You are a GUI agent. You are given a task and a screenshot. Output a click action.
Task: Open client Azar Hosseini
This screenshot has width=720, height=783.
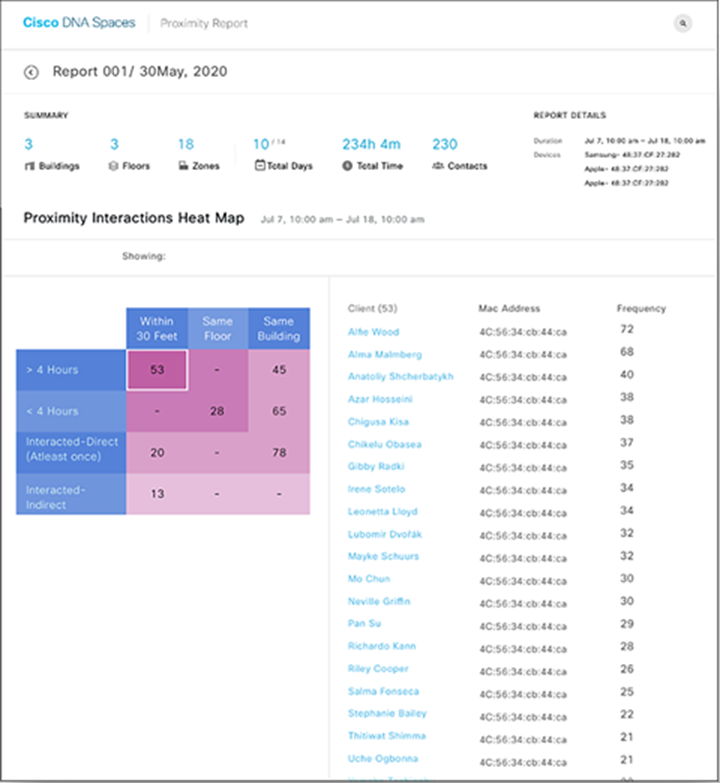tap(380, 399)
